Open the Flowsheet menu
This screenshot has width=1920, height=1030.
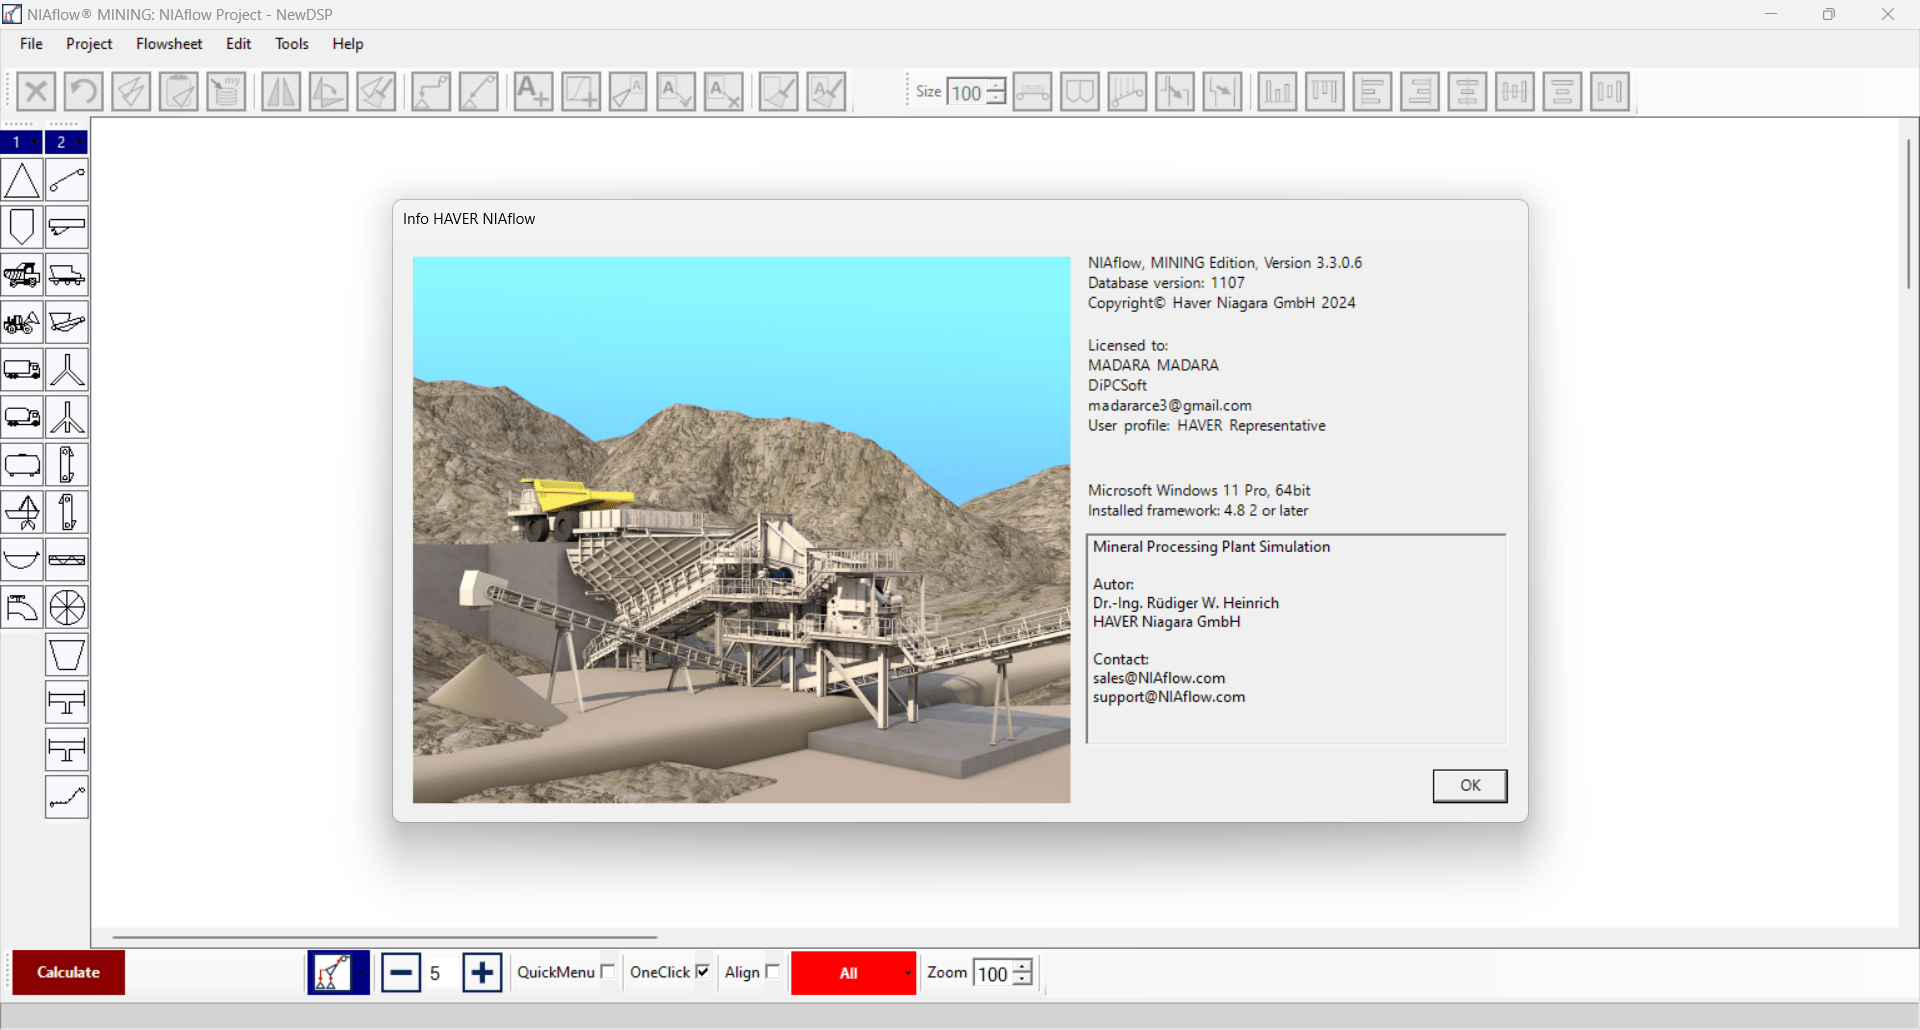169,44
